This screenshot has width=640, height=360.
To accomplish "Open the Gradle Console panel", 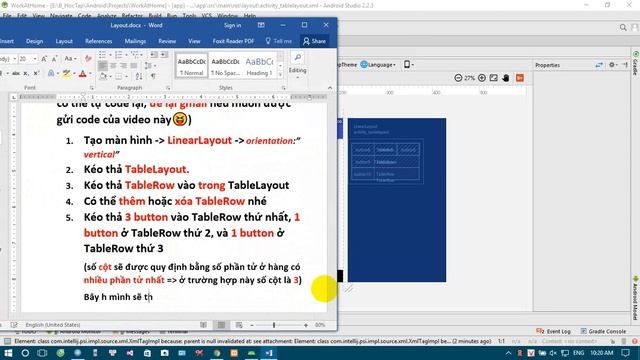I will click(x=603, y=331).
